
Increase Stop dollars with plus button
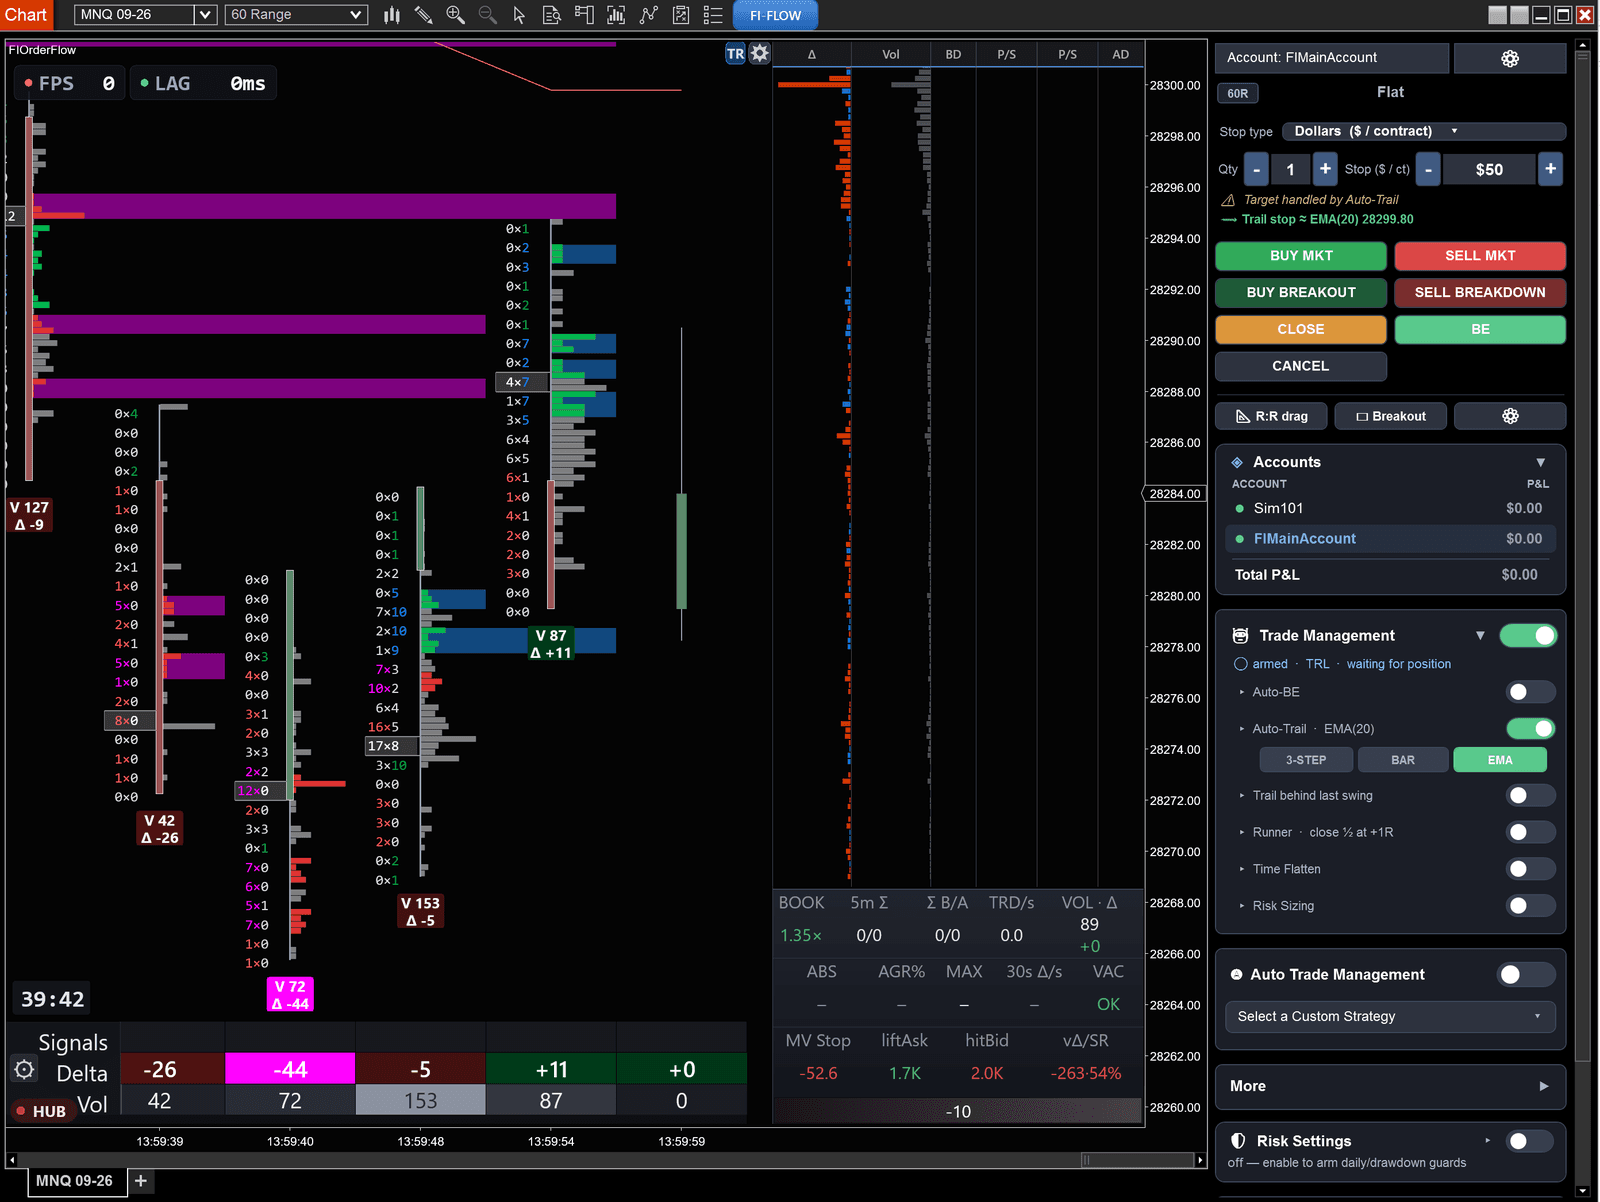click(x=1551, y=169)
